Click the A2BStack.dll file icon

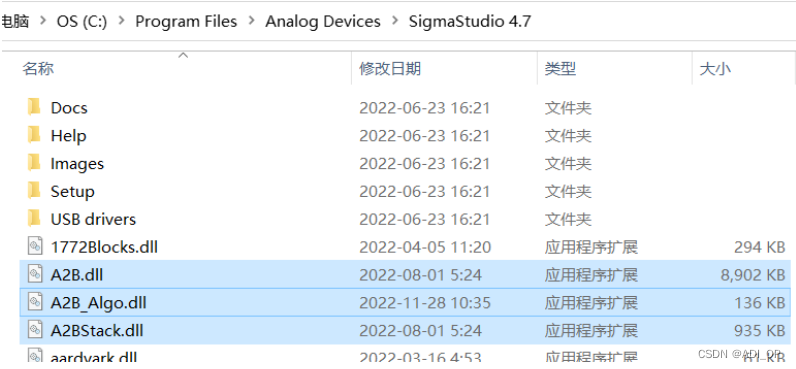tap(35, 330)
